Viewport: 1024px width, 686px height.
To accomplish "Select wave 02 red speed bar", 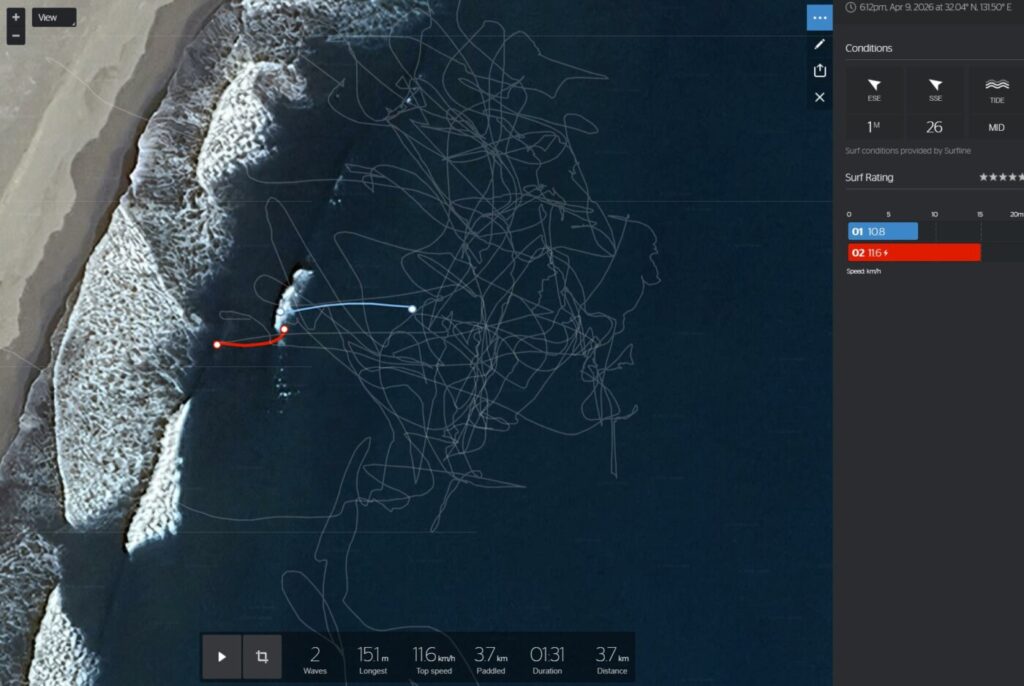I will pos(914,253).
